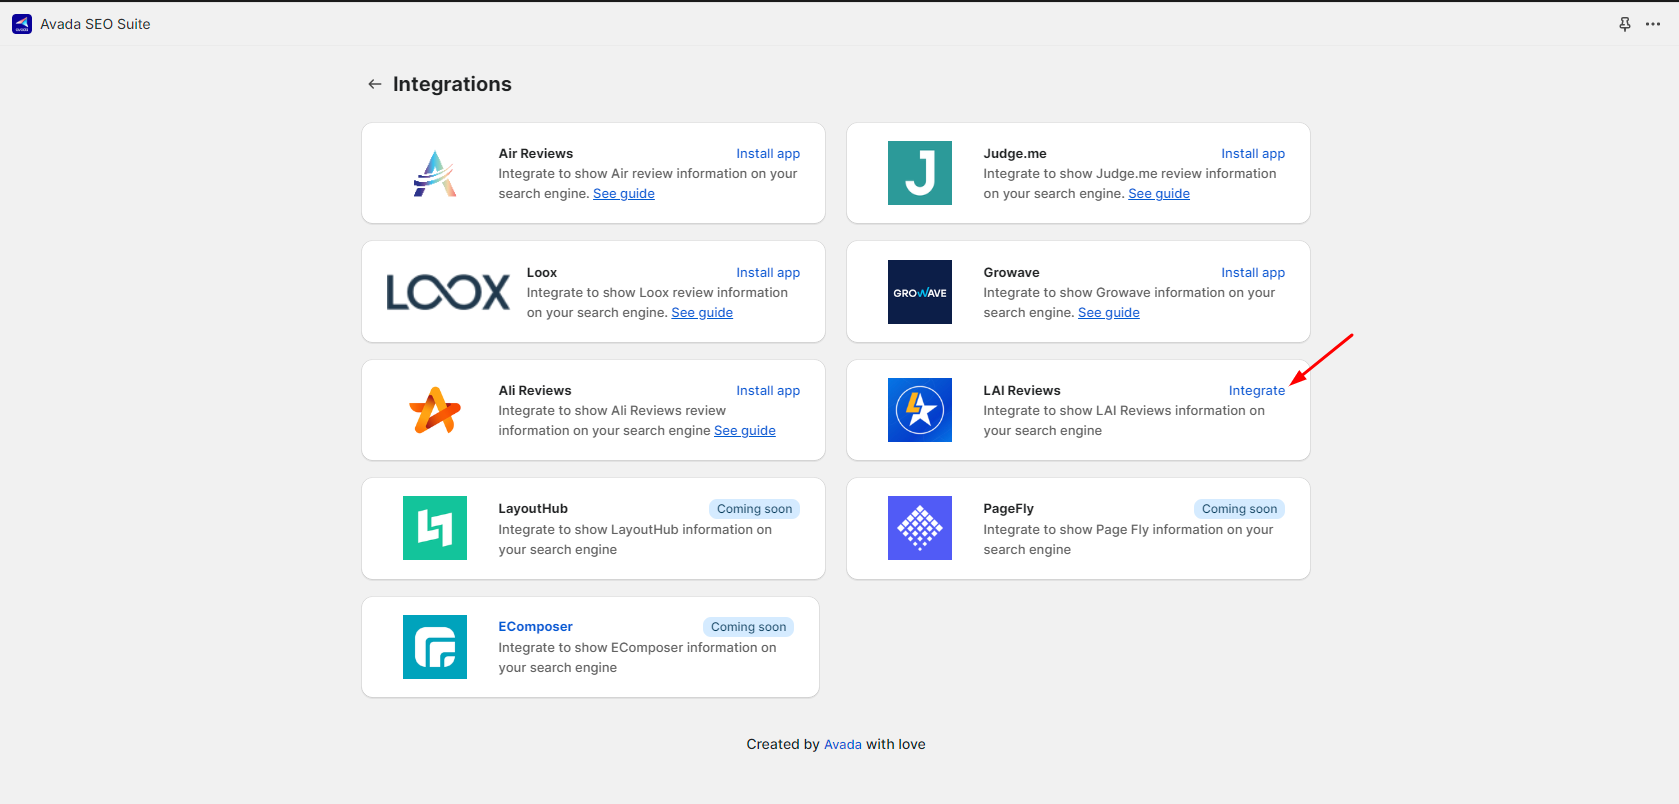Image resolution: width=1679 pixels, height=804 pixels.
Task: Open the EComposer title link
Action: pos(536,626)
